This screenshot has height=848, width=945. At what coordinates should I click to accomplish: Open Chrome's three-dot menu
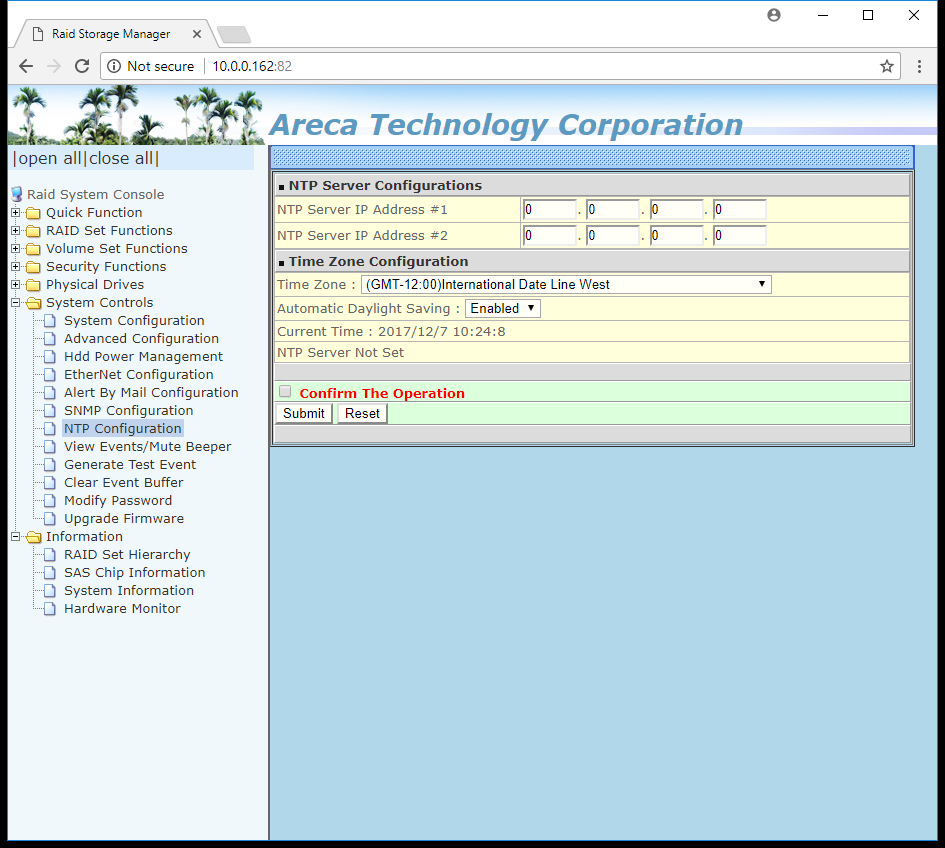click(919, 66)
